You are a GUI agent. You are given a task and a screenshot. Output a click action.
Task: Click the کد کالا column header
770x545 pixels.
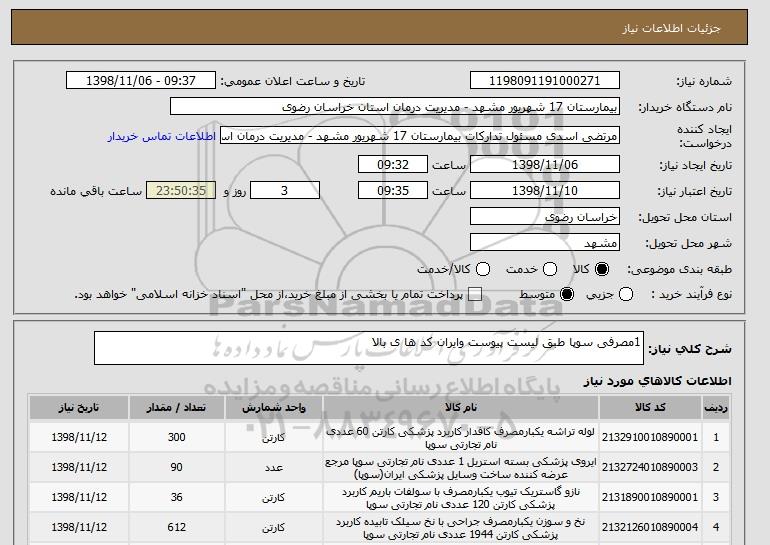coord(650,408)
